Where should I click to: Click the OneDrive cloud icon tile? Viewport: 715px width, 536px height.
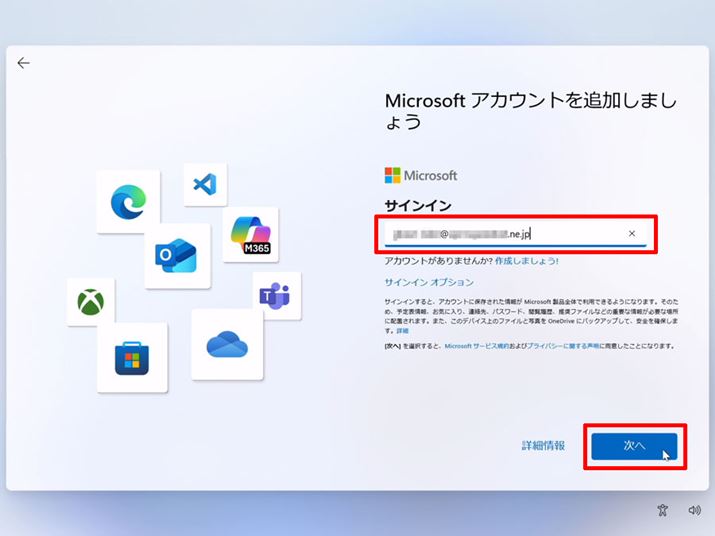(227, 344)
